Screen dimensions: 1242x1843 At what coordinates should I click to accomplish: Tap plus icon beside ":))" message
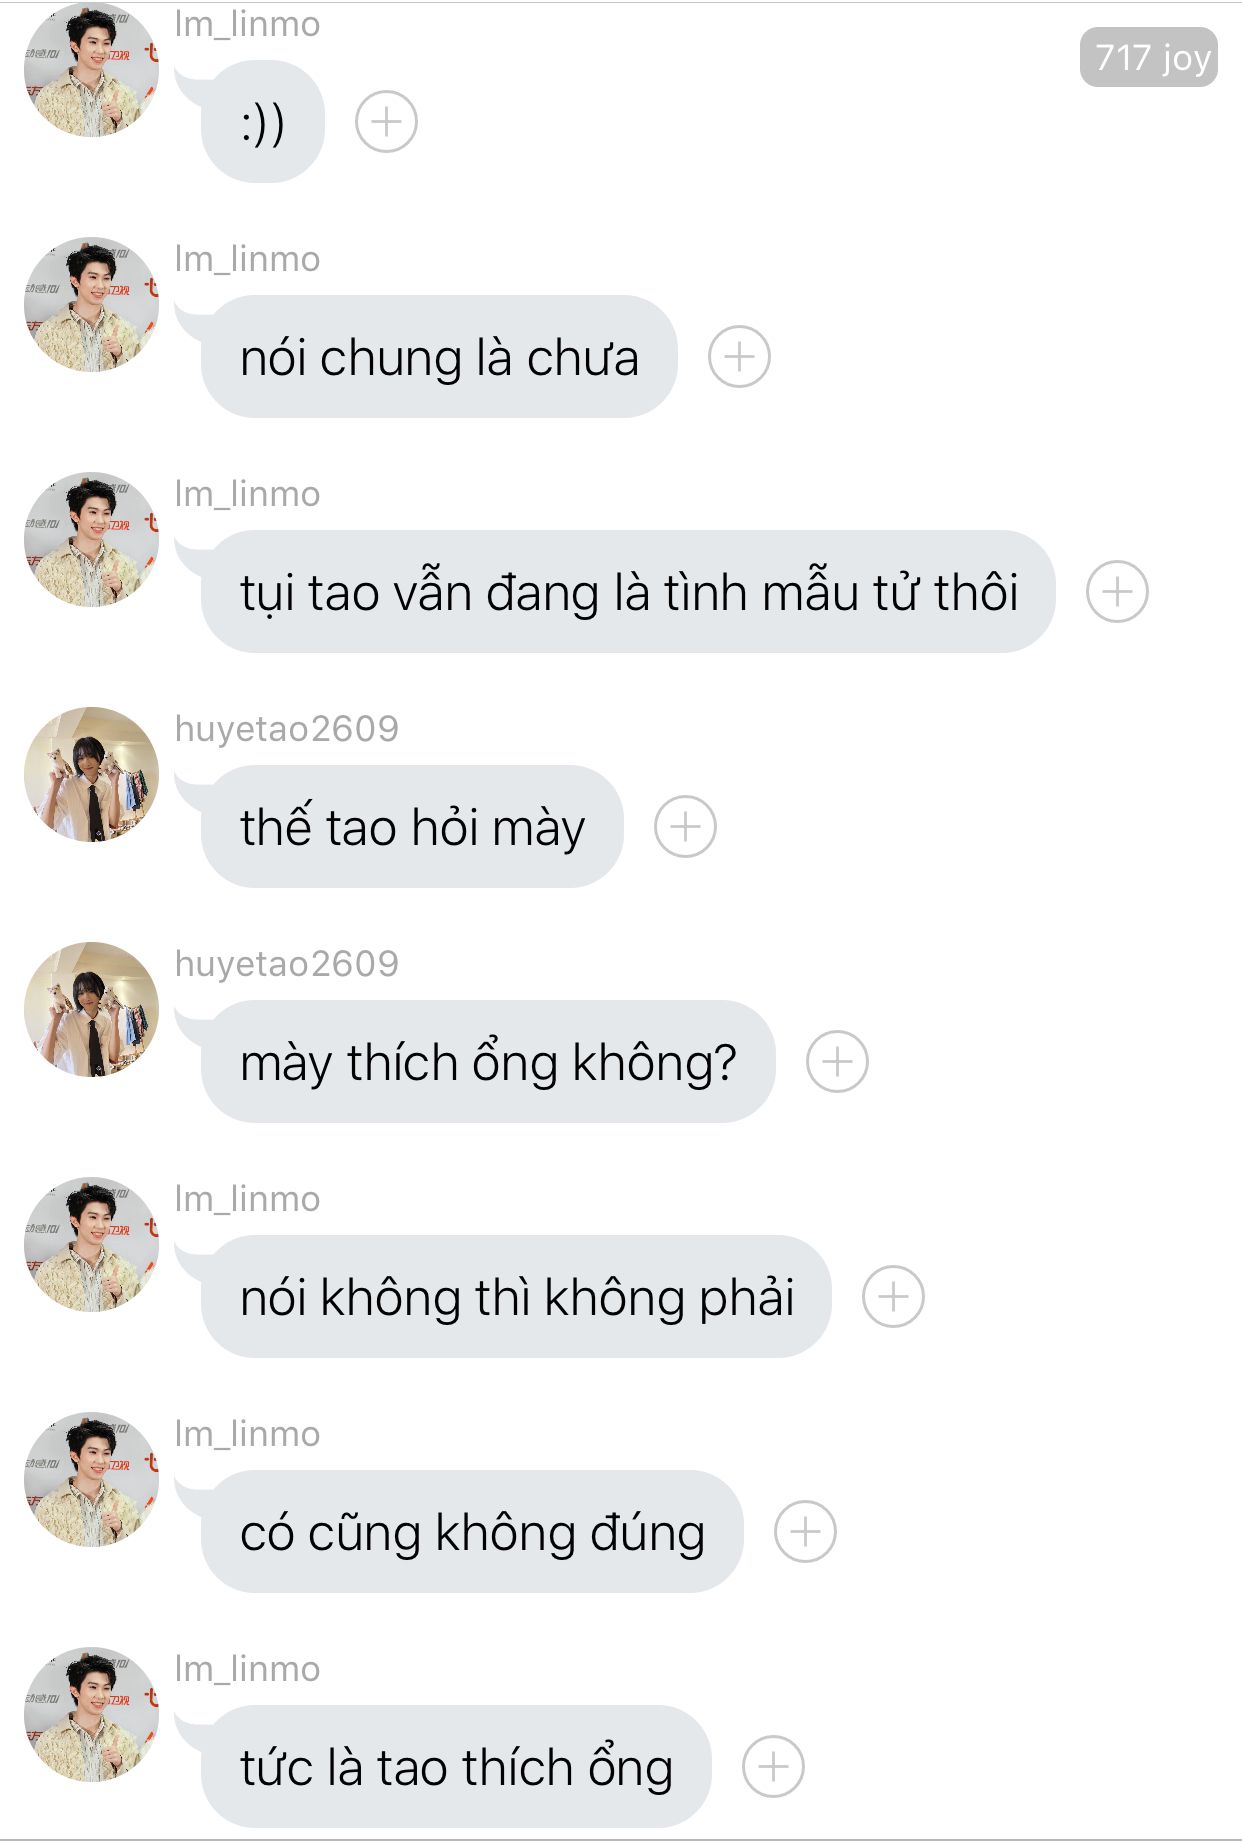point(386,122)
